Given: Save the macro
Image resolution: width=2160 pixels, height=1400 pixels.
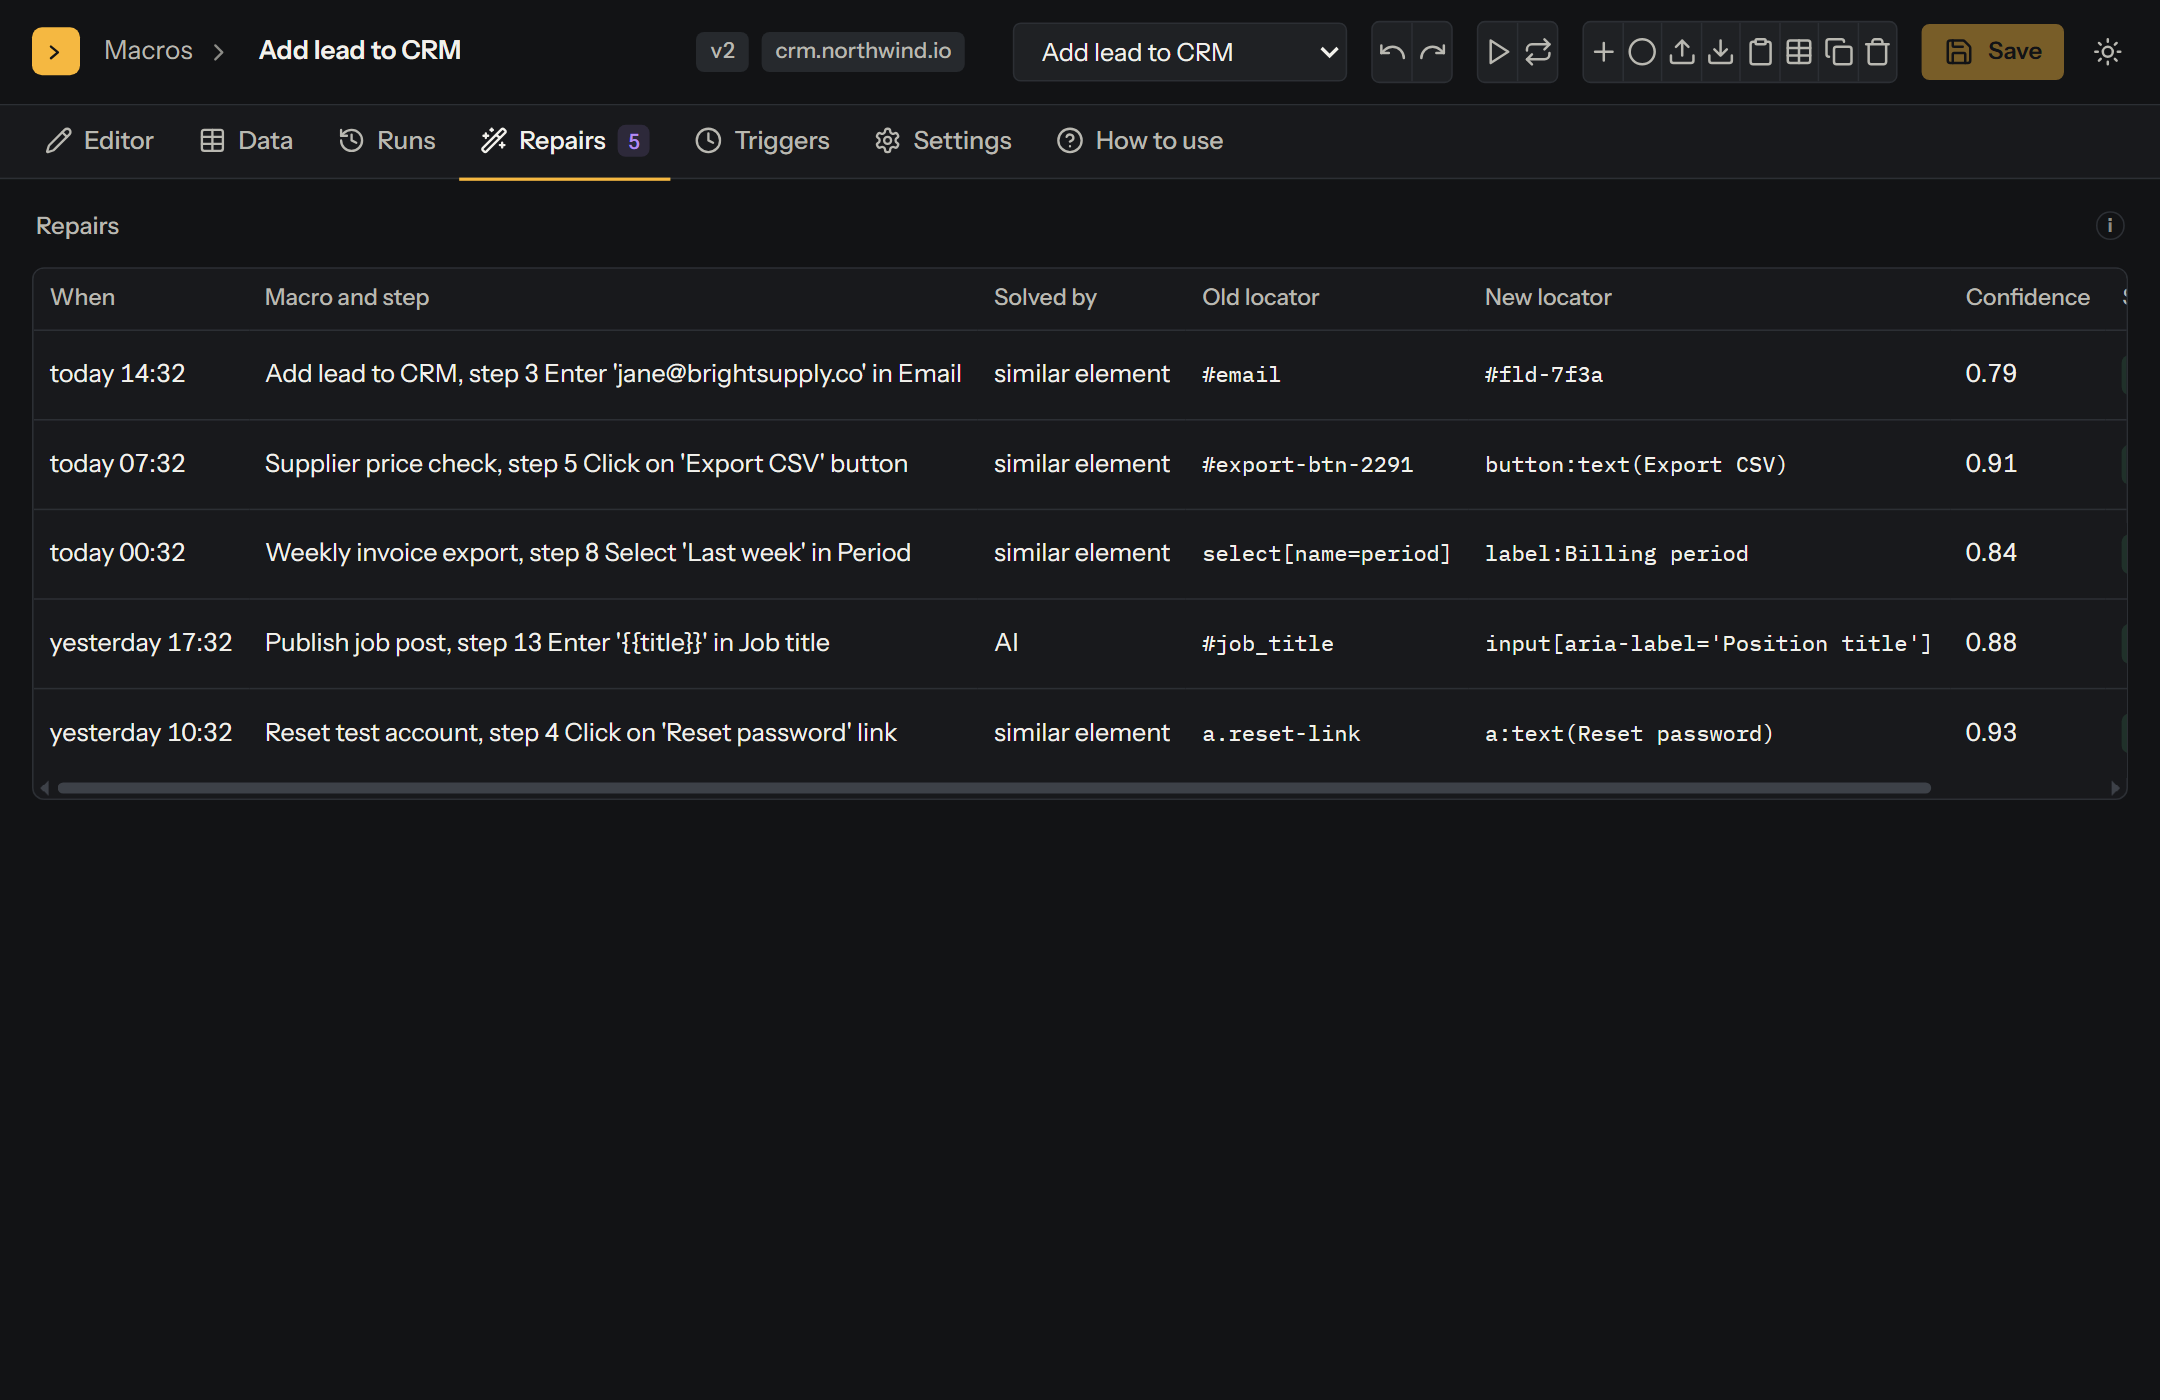Looking at the screenshot, I should click(x=1992, y=51).
